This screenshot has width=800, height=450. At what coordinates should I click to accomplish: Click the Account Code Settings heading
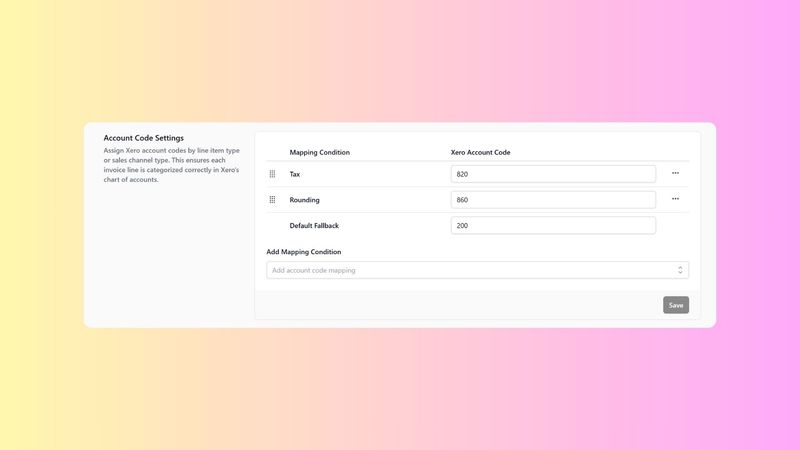[143, 138]
